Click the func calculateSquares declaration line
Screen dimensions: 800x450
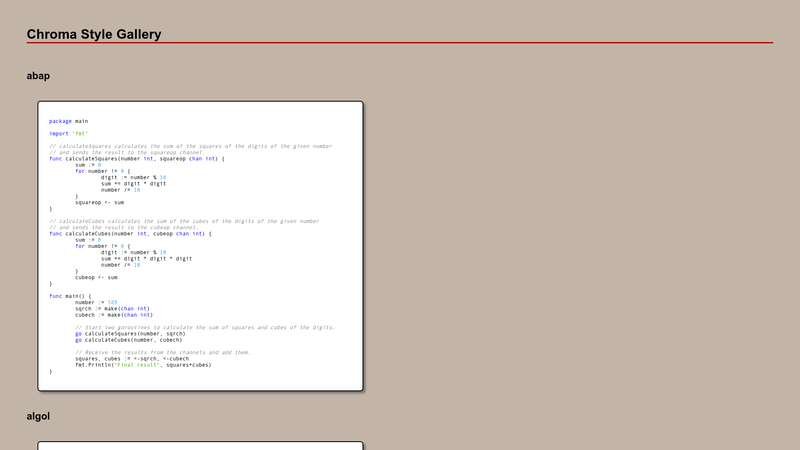pyautogui.click(x=137, y=159)
